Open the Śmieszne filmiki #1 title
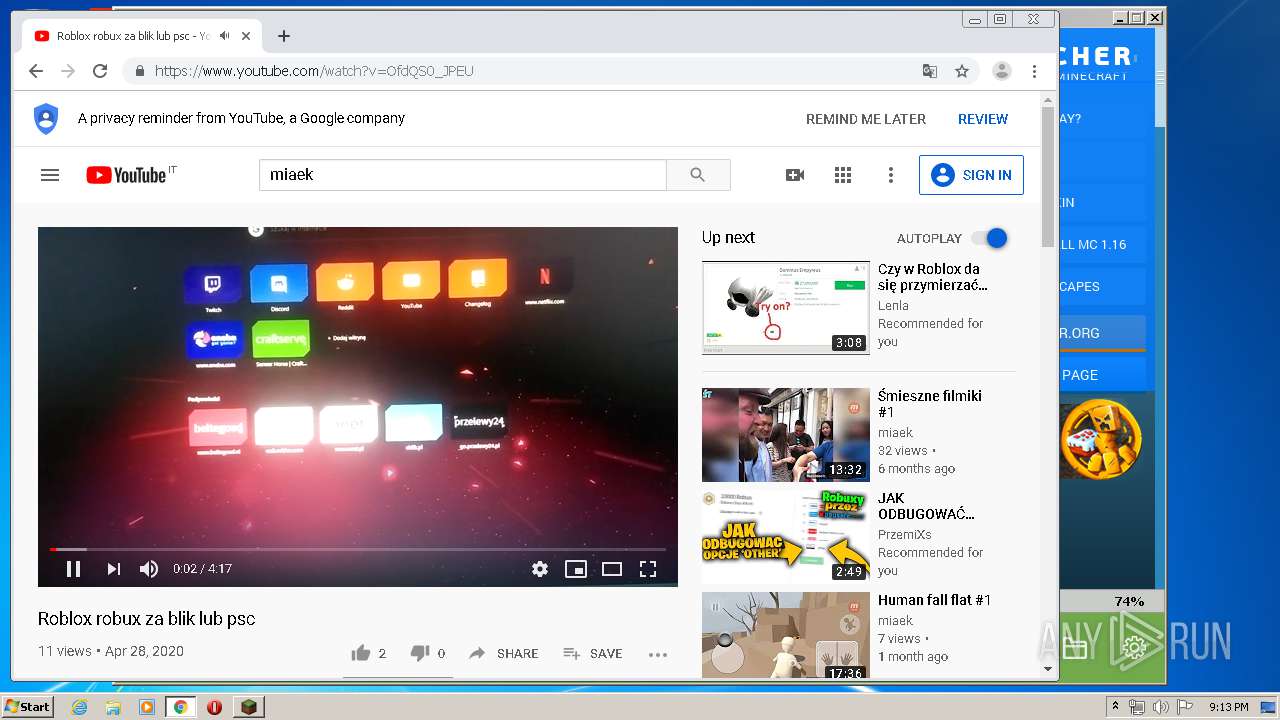The width and height of the screenshot is (1280, 720). [930, 404]
